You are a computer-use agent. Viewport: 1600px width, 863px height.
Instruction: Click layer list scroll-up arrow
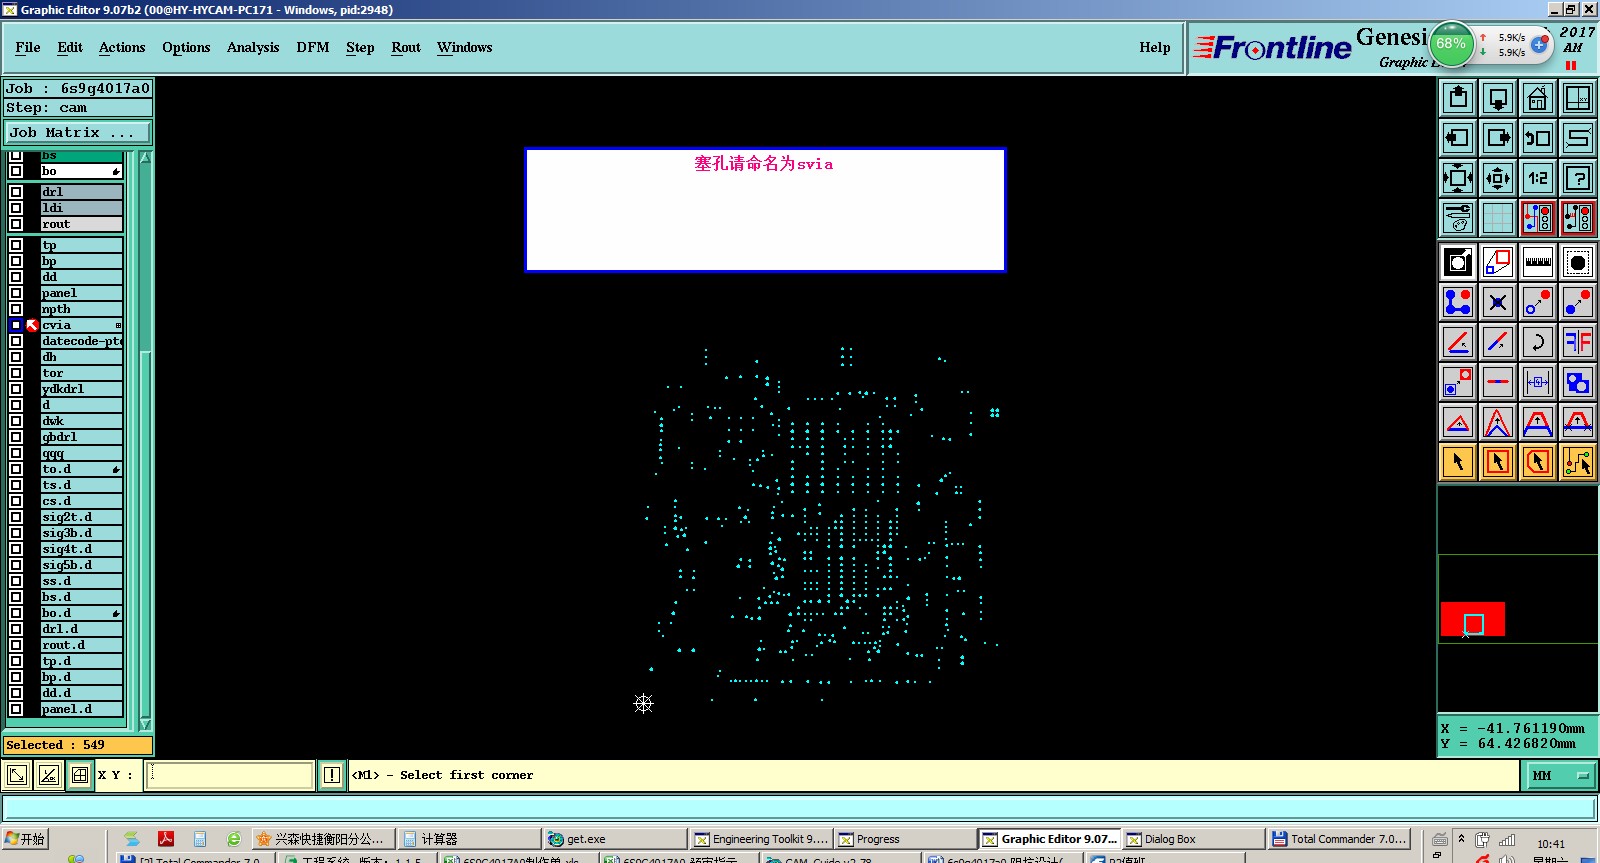click(145, 158)
